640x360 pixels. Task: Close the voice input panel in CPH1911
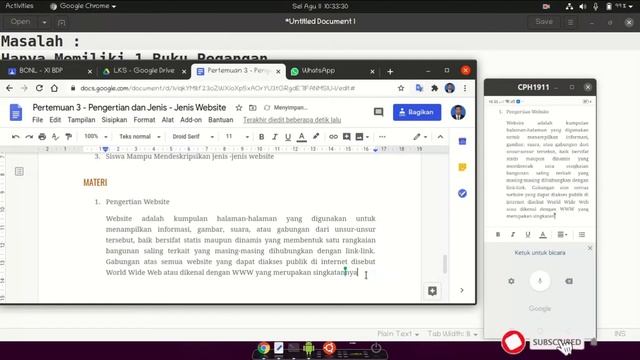pos(589,248)
